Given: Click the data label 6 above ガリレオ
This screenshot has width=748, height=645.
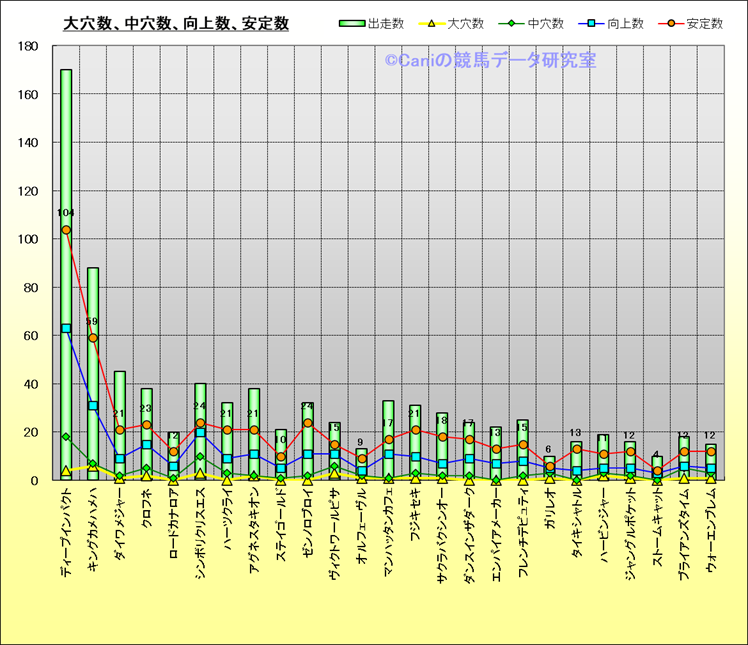Looking at the screenshot, I should click(x=549, y=449).
